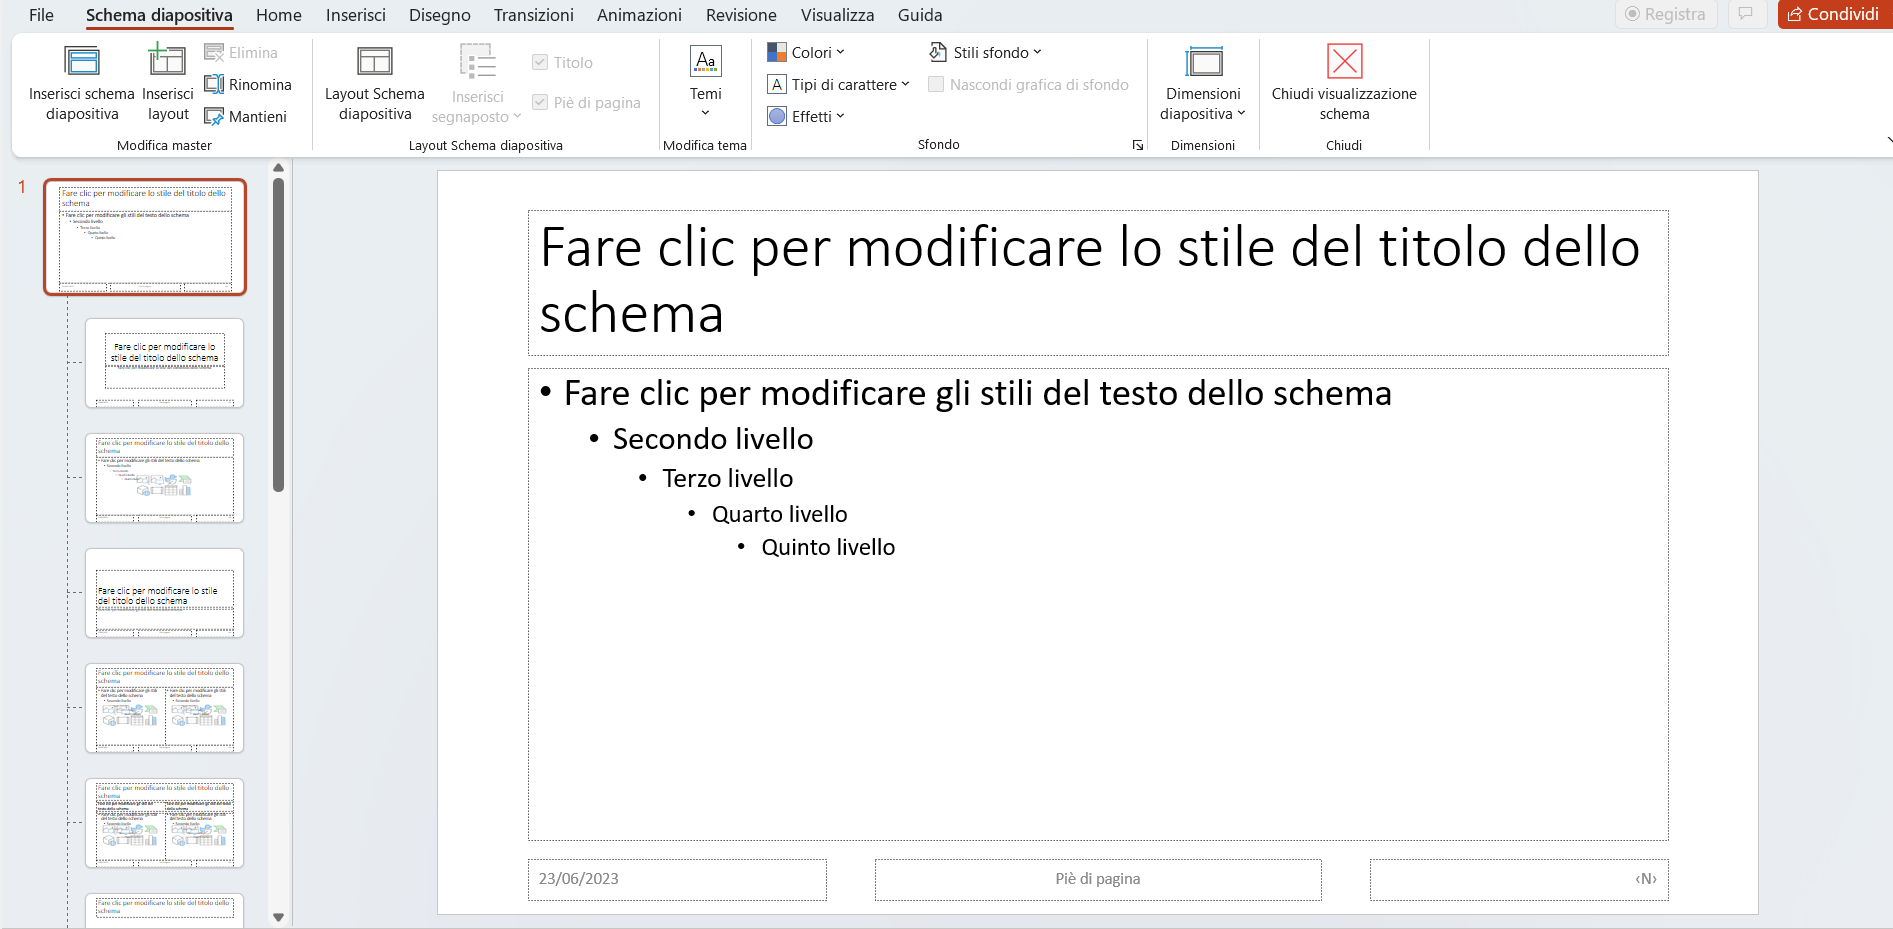Viewport: 1893px width, 929px height.
Task: Toggle the Titolo checkbox
Action: click(539, 61)
